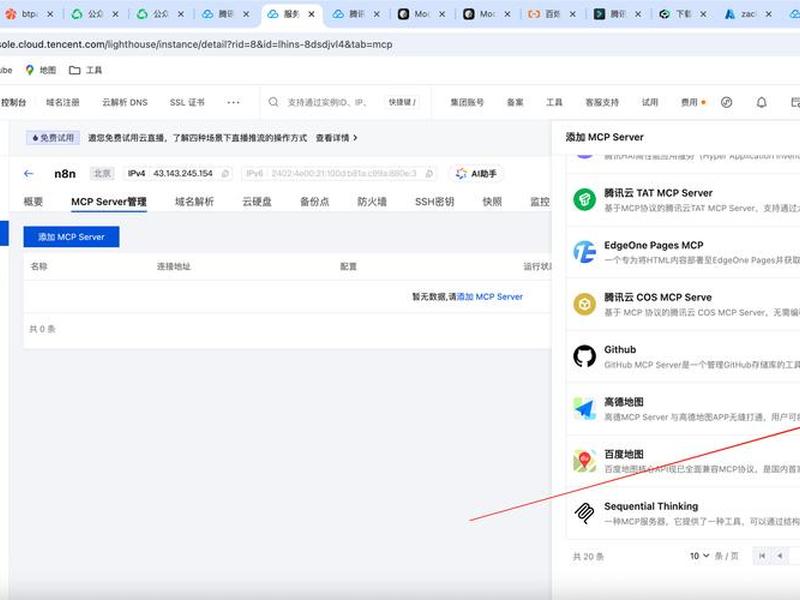Screen dimensions: 800x600
Task: Open the 云硬盘 tab
Action: [x=257, y=202]
